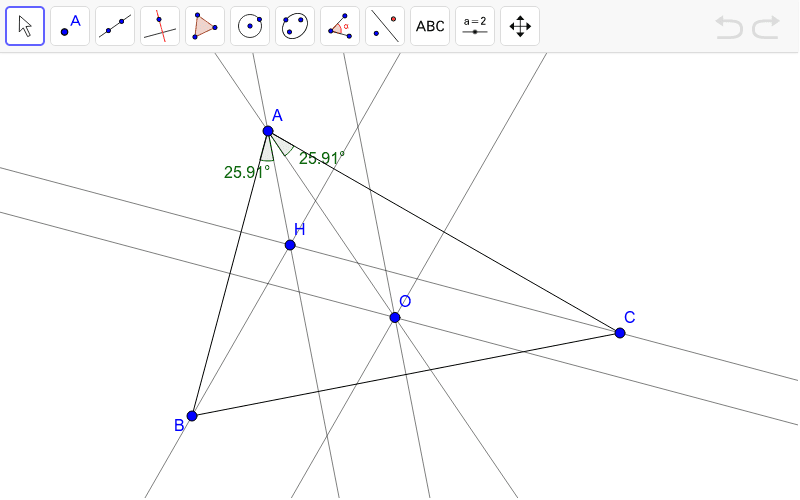
Task: Choose Circle with Center through Point tool
Action: (250, 26)
